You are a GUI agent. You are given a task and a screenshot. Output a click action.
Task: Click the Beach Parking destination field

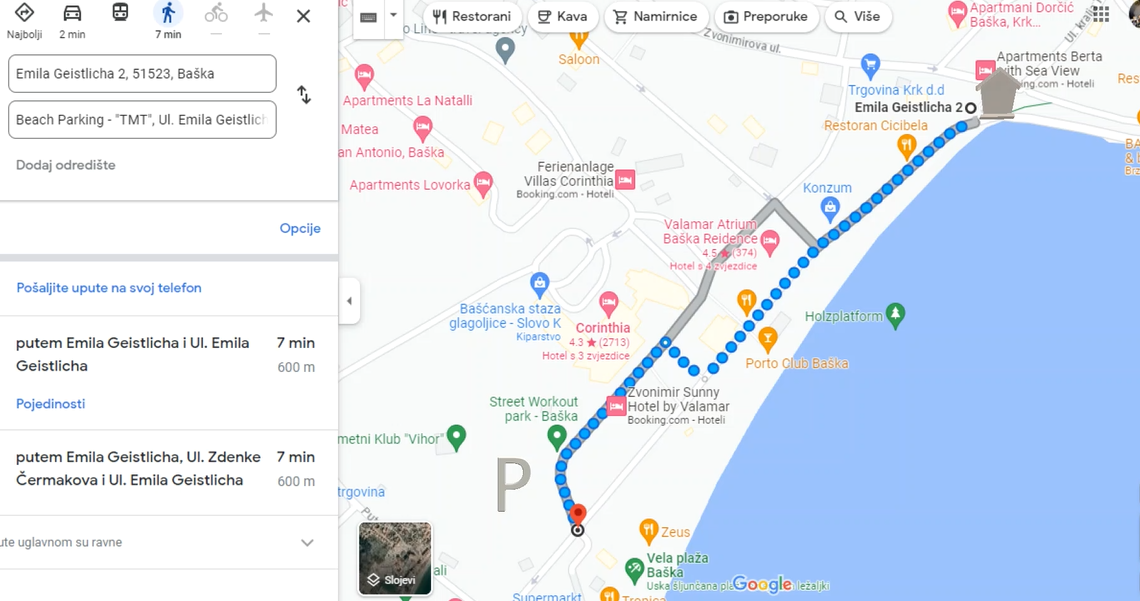pos(142,119)
